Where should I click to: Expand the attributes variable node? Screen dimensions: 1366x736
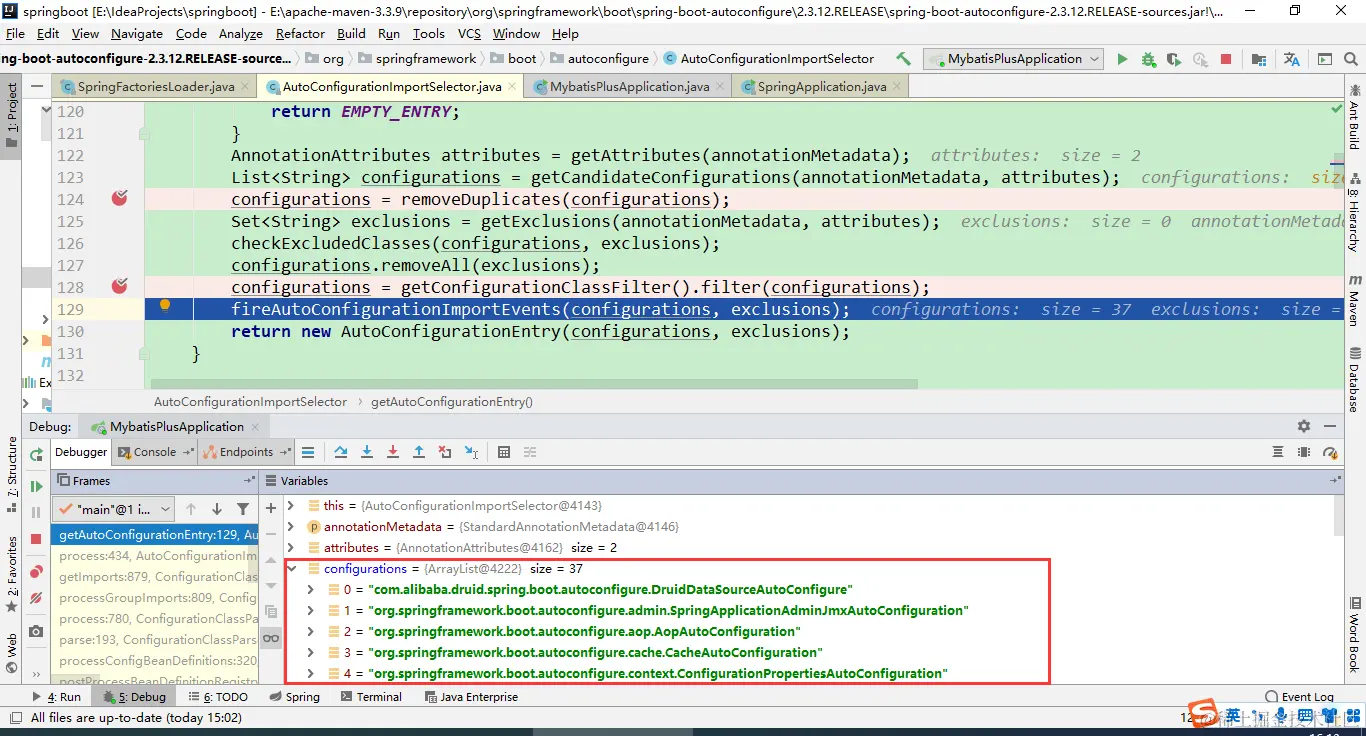[x=291, y=548]
